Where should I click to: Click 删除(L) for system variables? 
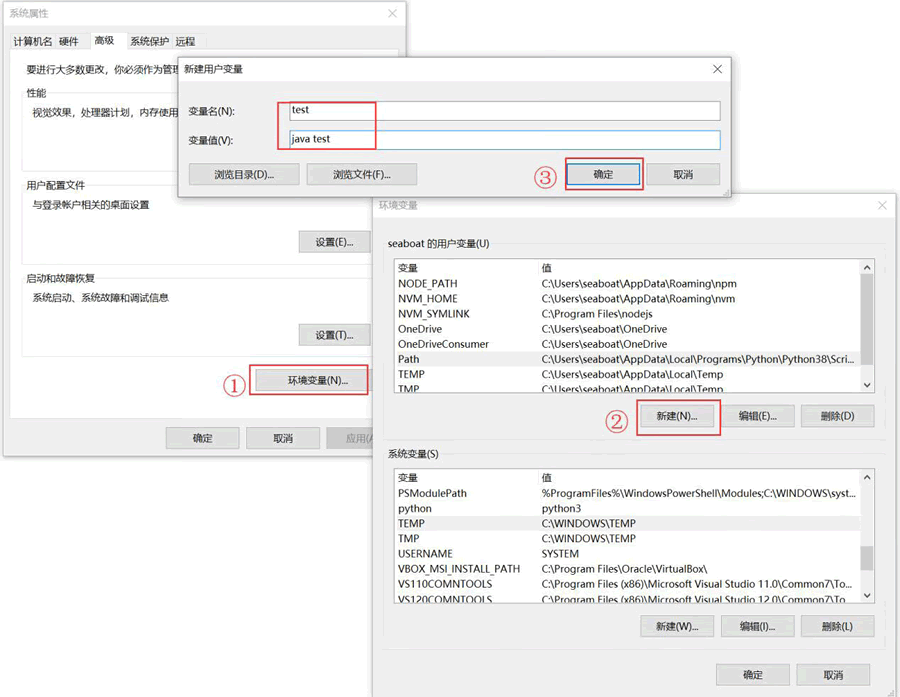pyautogui.click(x=836, y=627)
